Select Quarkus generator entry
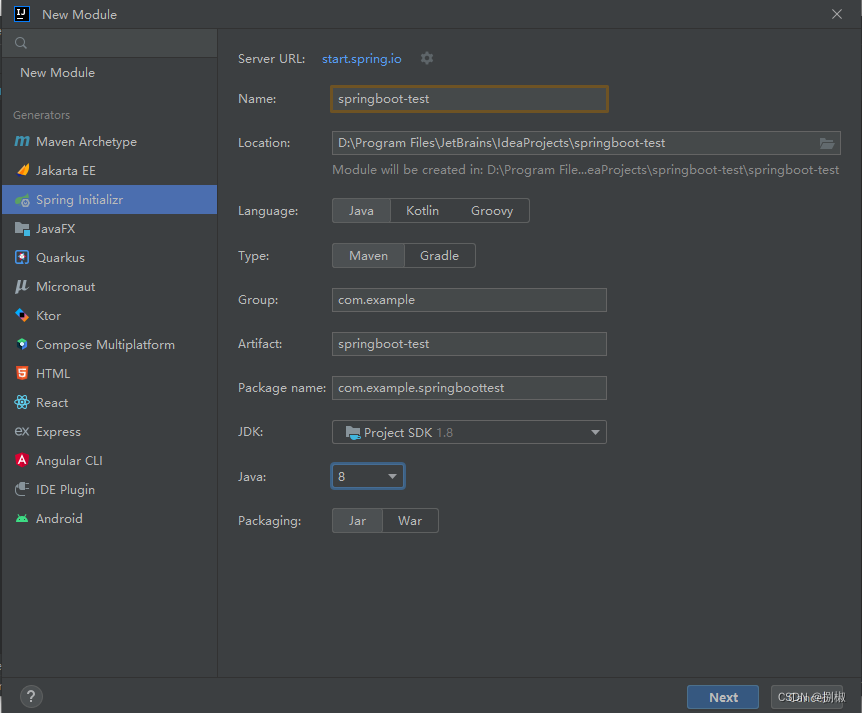 [x=109, y=257]
